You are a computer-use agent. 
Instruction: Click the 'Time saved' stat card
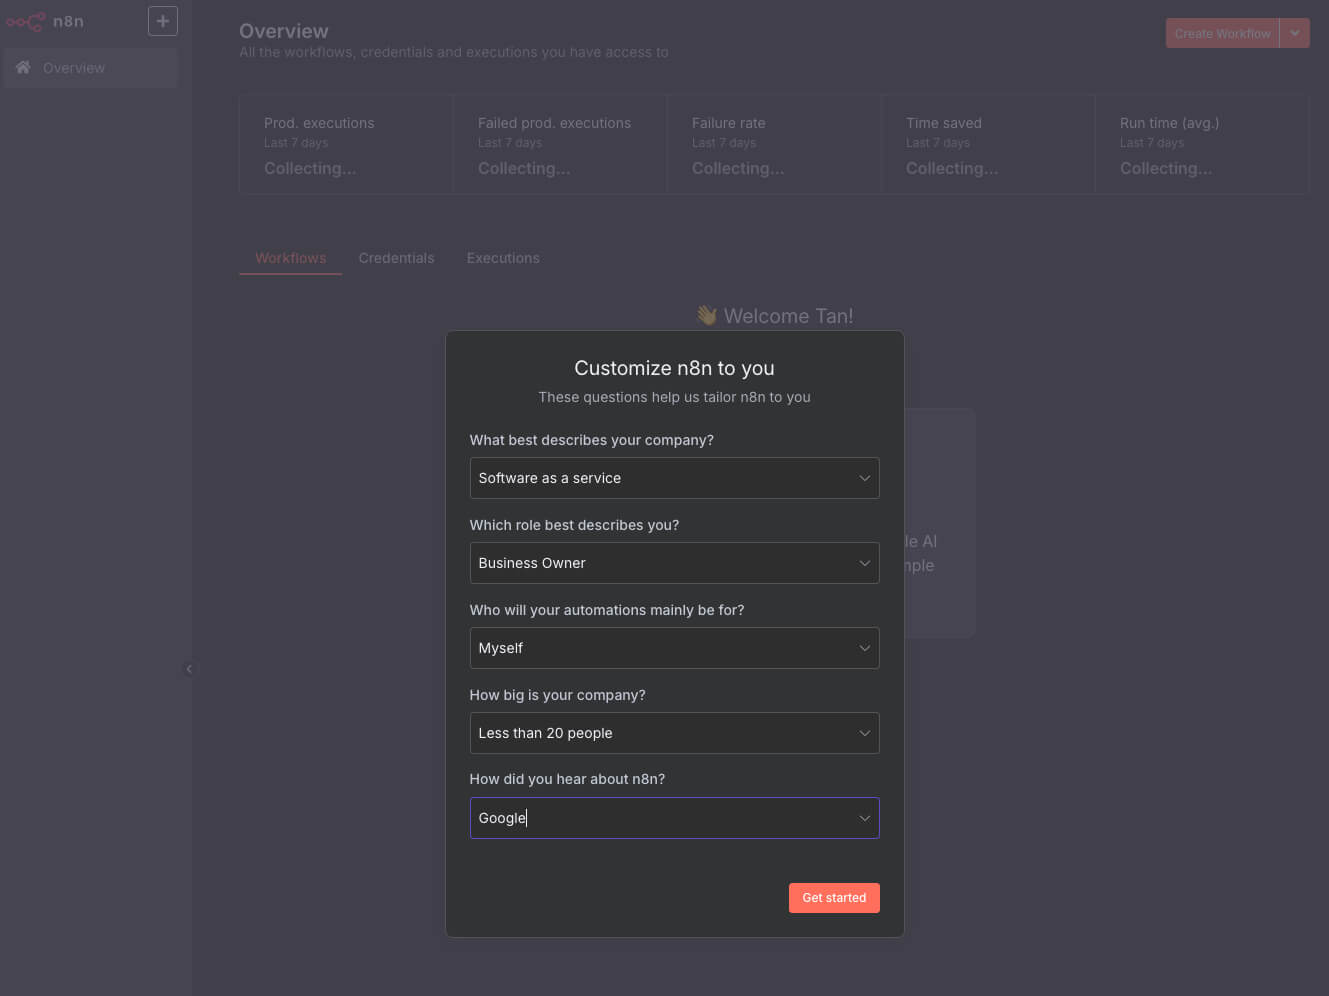988,145
